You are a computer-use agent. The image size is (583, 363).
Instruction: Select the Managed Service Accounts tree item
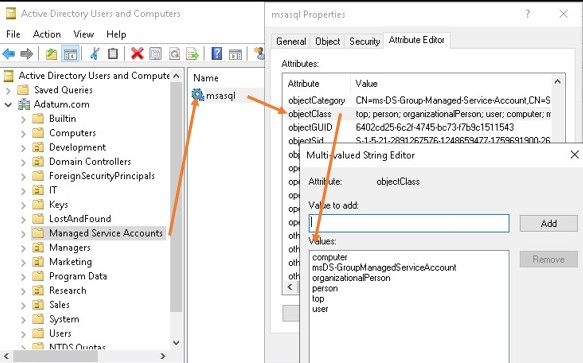pos(106,233)
